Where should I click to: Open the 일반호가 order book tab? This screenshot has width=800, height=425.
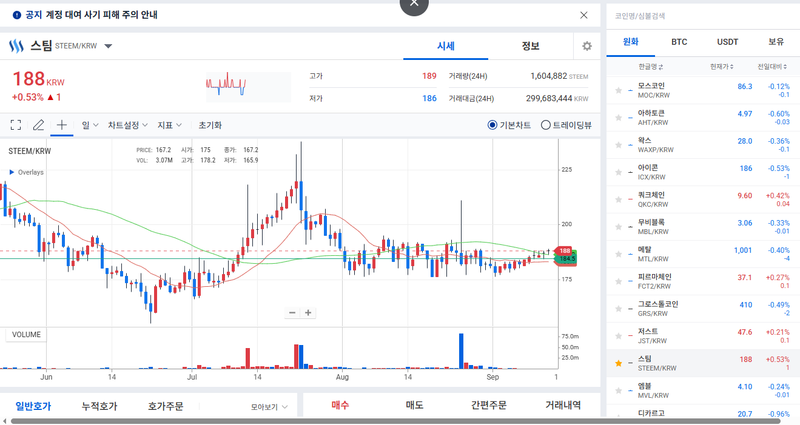tap(33, 406)
